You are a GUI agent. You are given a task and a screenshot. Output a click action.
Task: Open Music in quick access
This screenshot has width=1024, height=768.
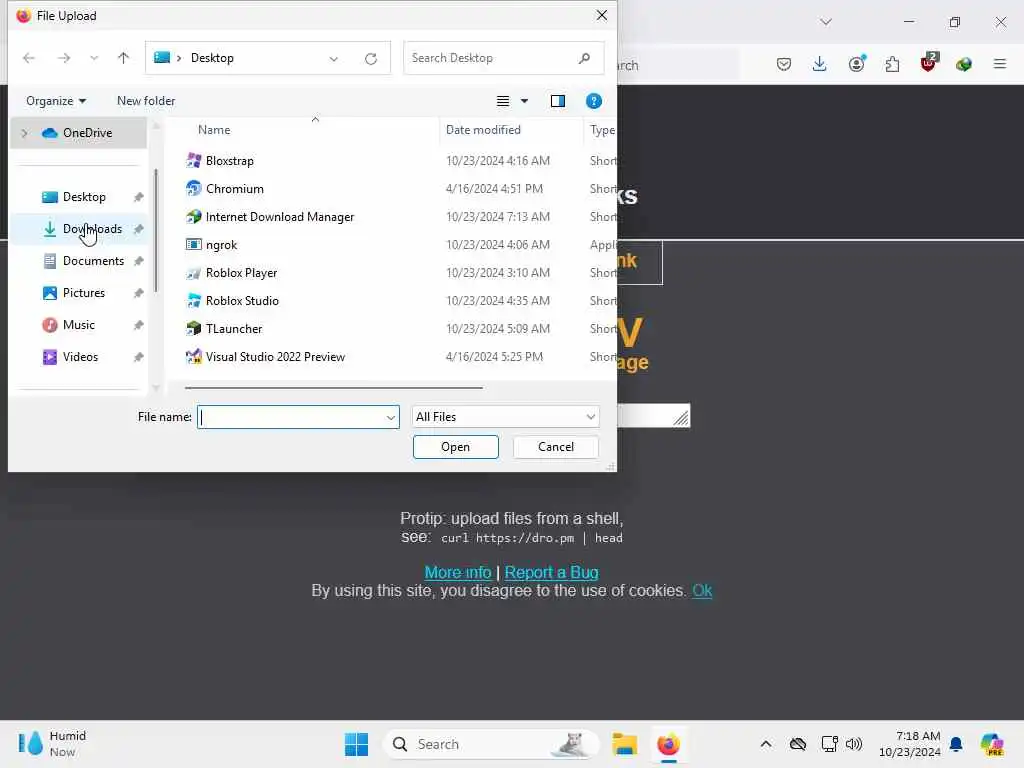click(x=78, y=325)
